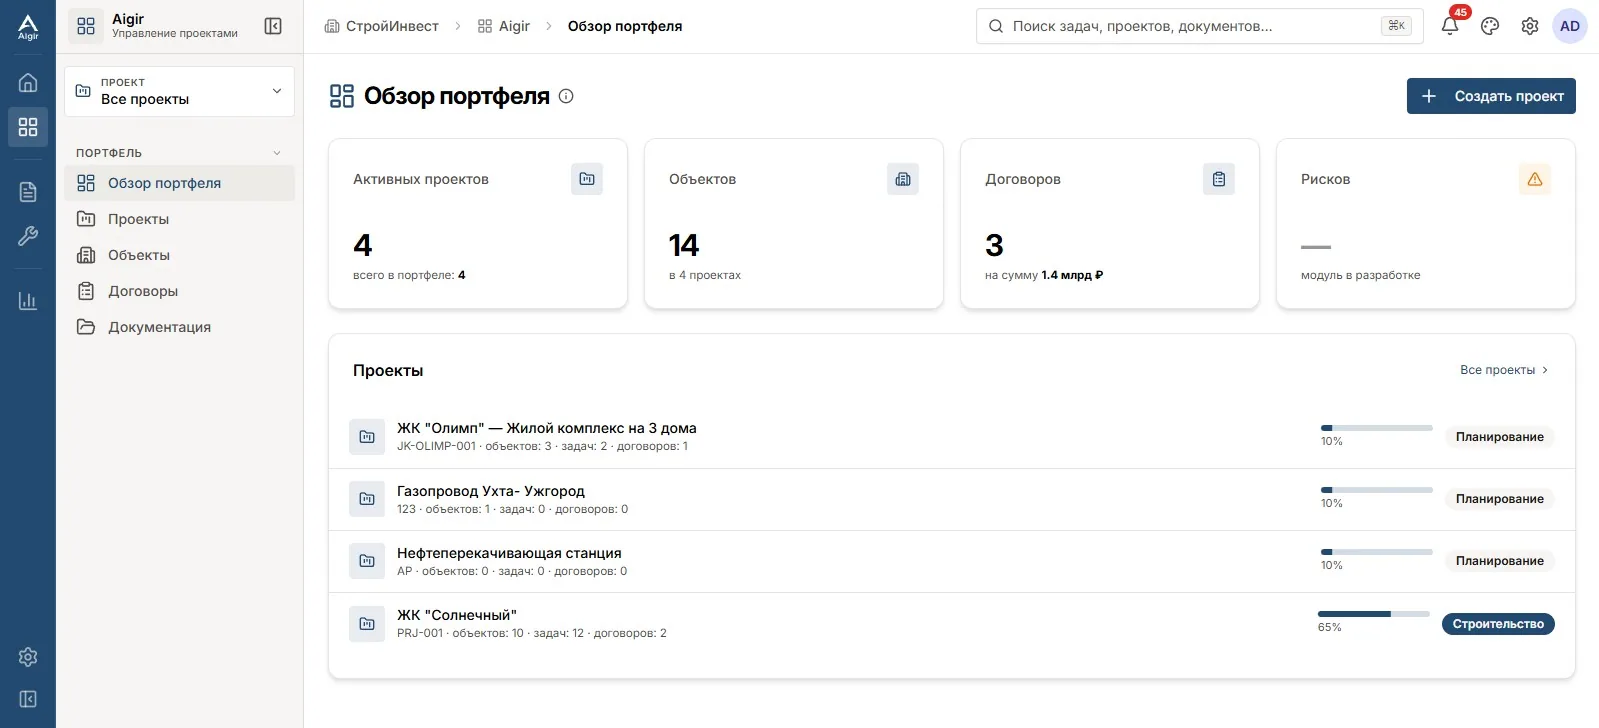This screenshot has width=1599, height=728.
Task: Open the notifications bell with 45 badge
Action: (1450, 26)
